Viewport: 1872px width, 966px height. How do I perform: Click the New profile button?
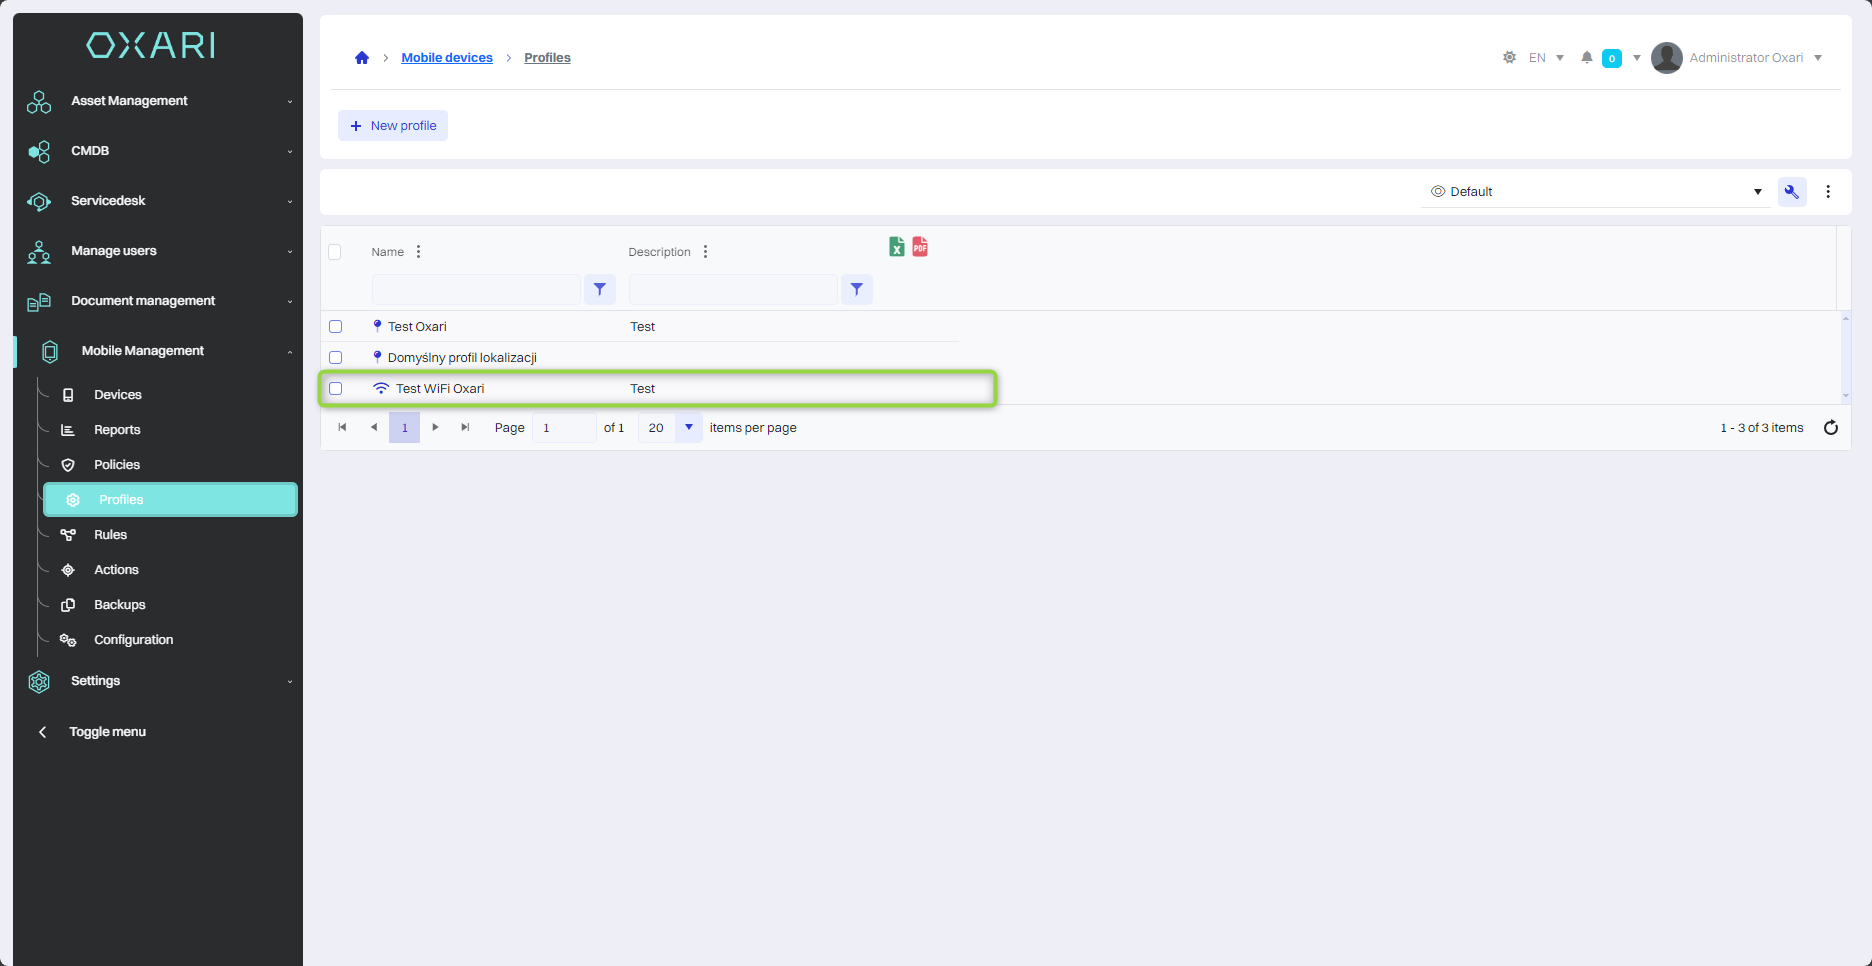click(x=393, y=126)
